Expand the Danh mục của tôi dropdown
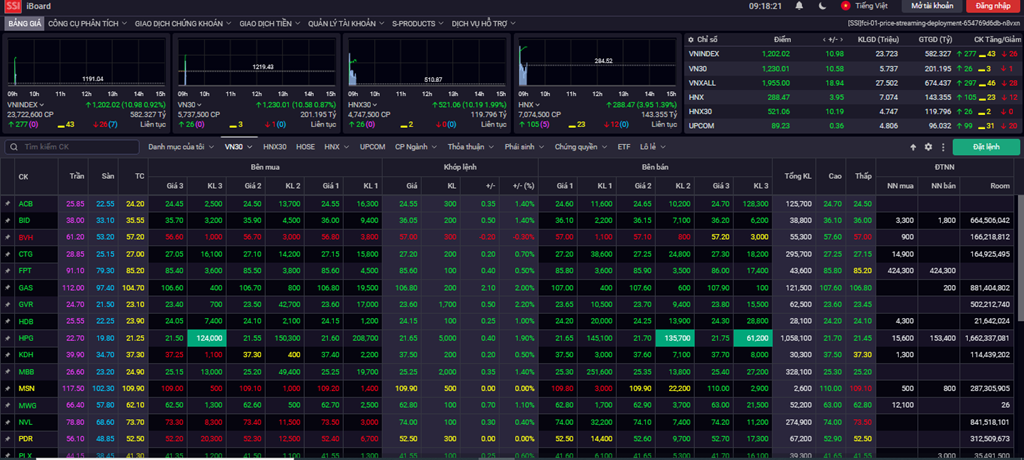The image size is (1024, 460). [181, 147]
